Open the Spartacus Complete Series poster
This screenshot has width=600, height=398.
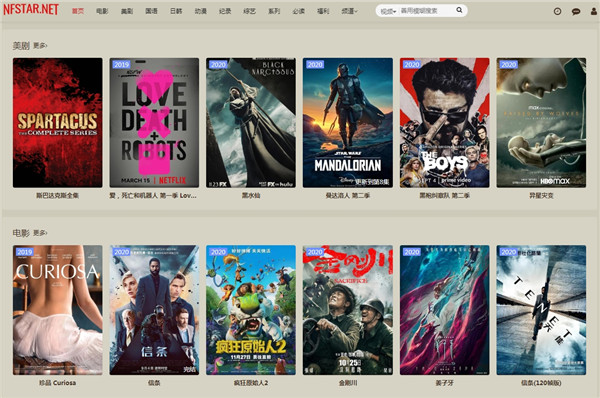tap(57, 122)
